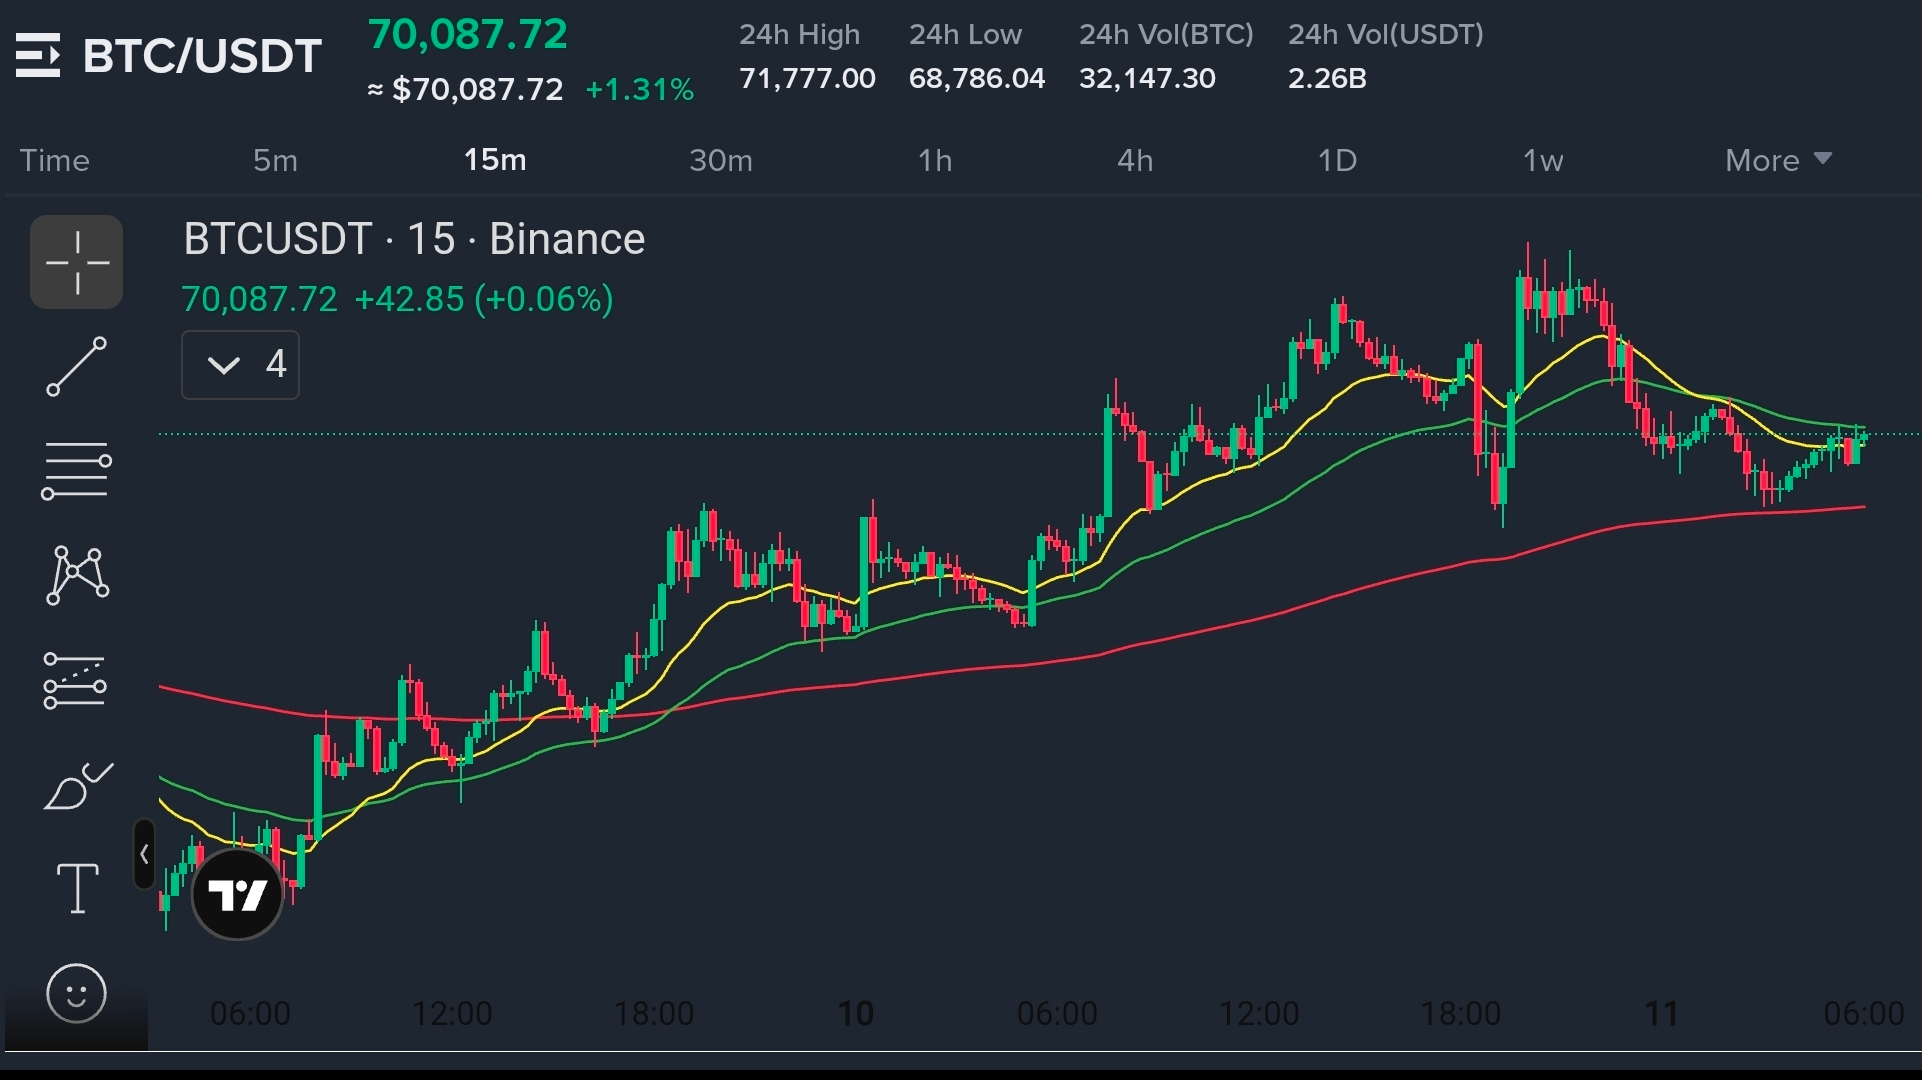Click the BTC/USDT pair title
This screenshot has height=1080, width=1922.
coord(202,55)
